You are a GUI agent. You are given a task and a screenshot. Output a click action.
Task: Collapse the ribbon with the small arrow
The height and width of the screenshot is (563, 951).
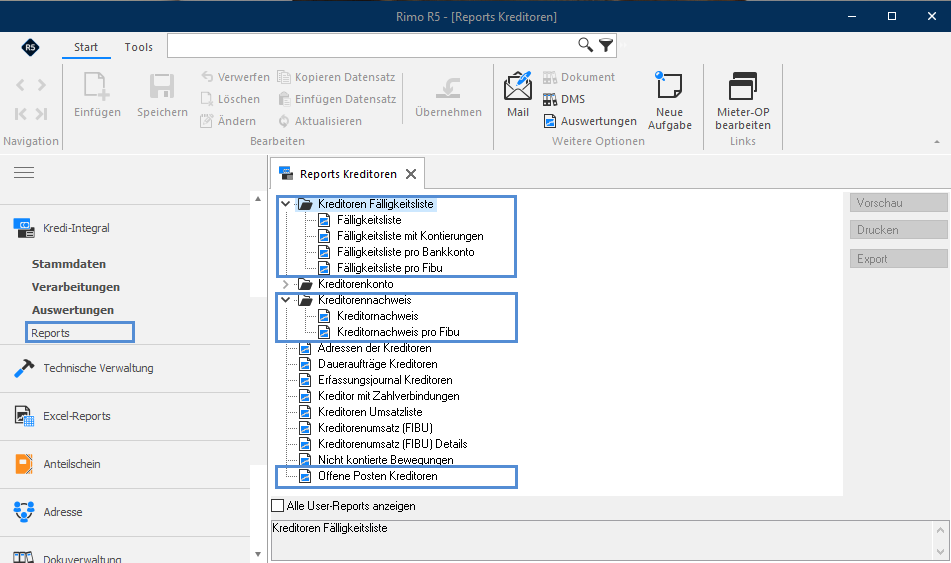(x=937, y=141)
